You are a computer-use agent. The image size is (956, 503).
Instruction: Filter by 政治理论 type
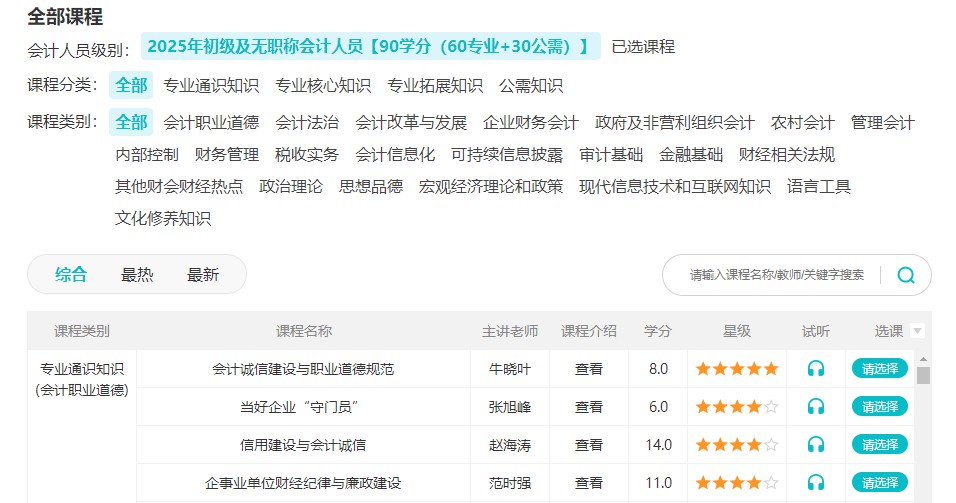[x=291, y=187]
